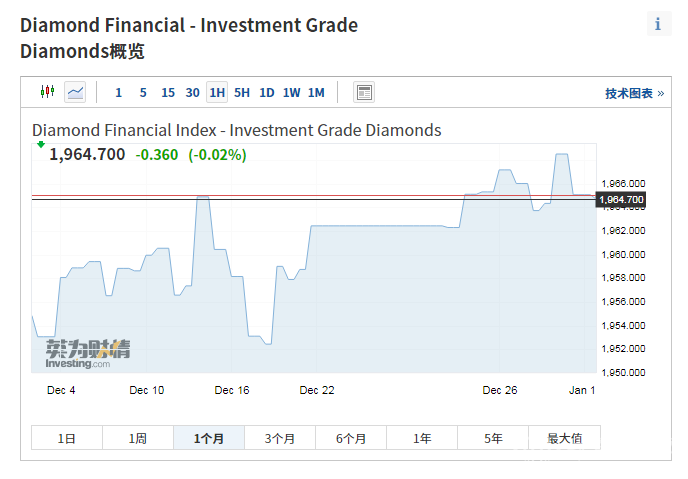688x479 pixels.
Task: Choose the 15-minute interval
Action: point(167,93)
